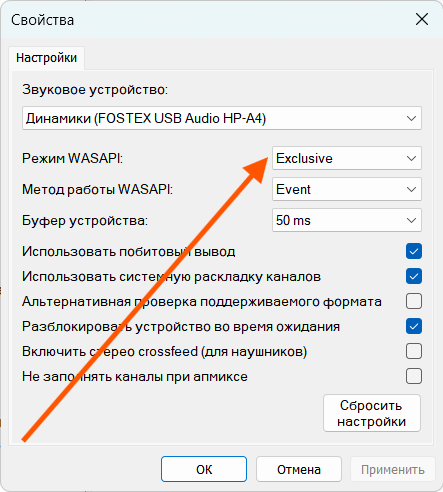Enable stereo crossfeed for headphones checkbox
This screenshot has height=492, width=443.
(414, 351)
